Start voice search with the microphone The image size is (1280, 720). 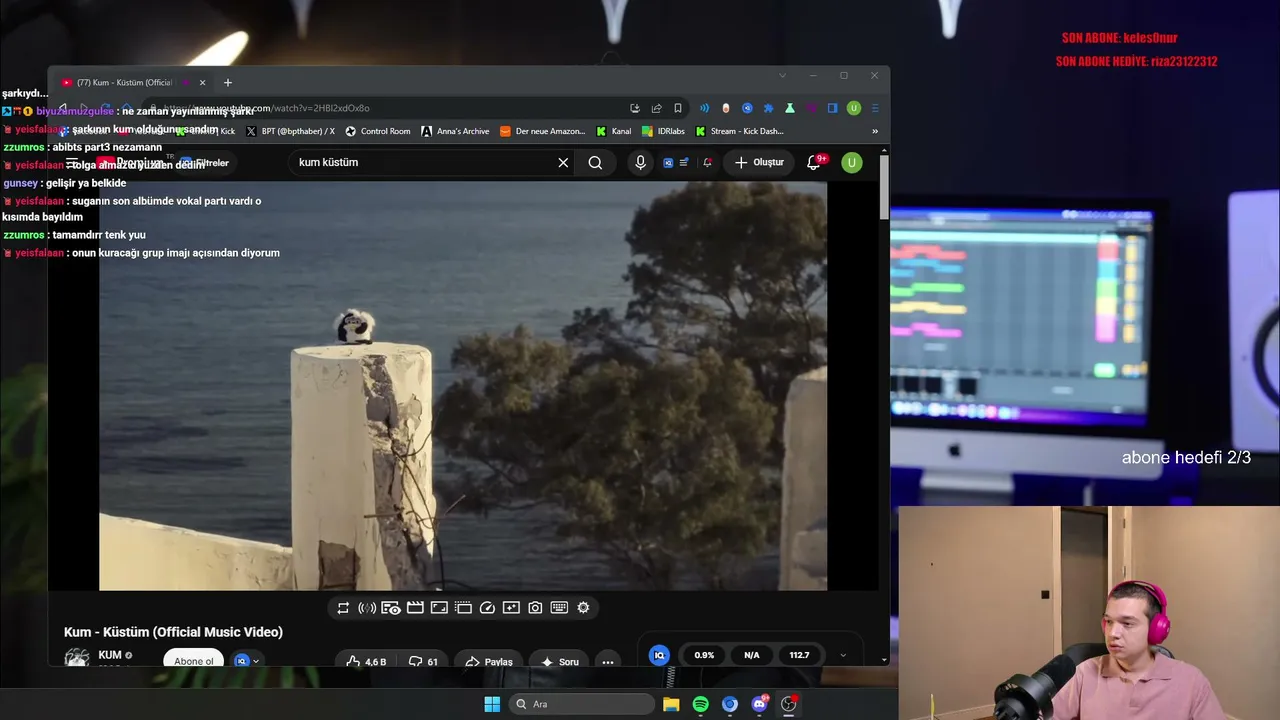tap(641, 163)
